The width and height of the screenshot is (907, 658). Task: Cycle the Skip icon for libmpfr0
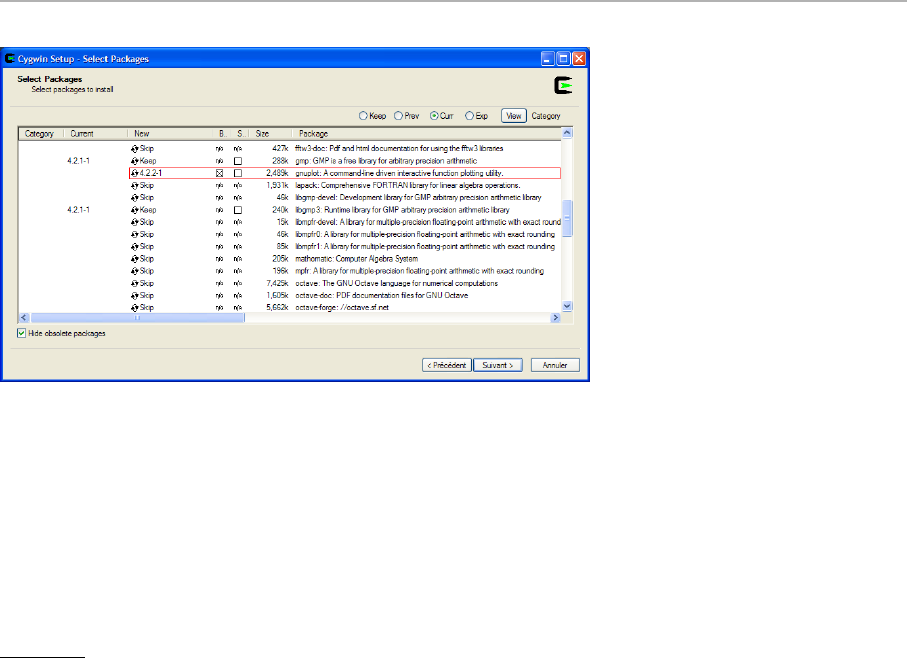134,235
